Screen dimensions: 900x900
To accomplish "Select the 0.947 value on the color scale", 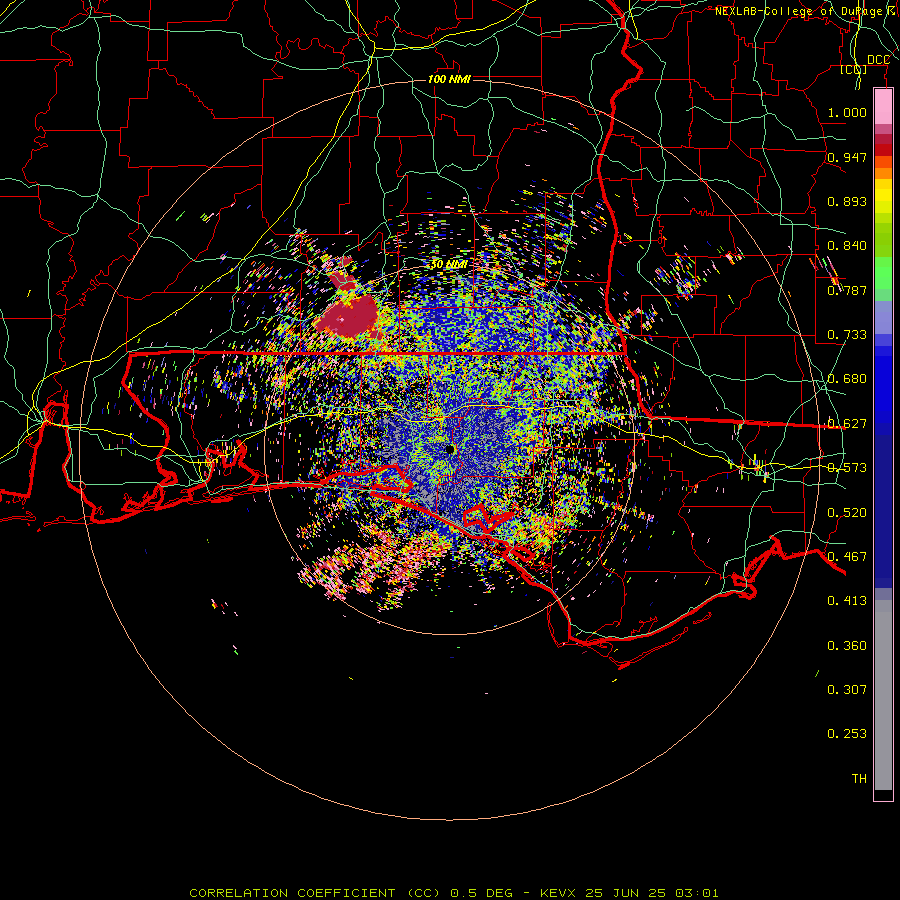I will click(x=847, y=157).
